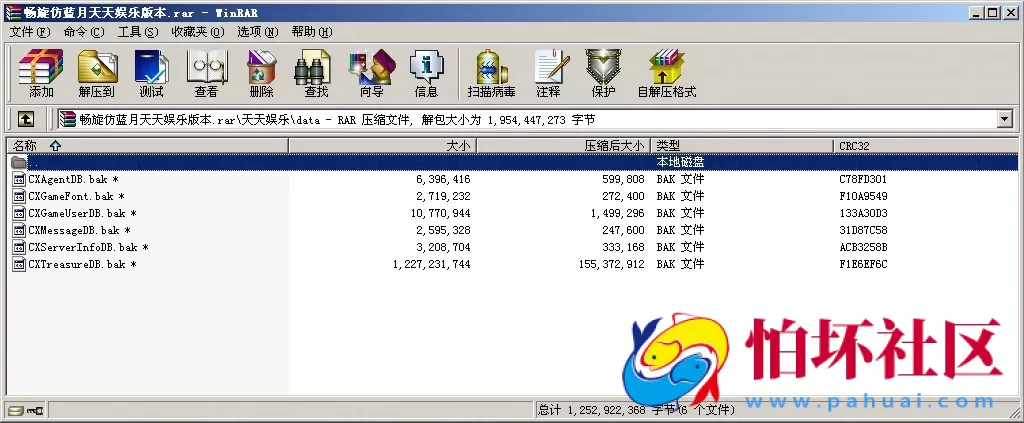Click CRC value C78FD301

pyautogui.click(x=863, y=179)
